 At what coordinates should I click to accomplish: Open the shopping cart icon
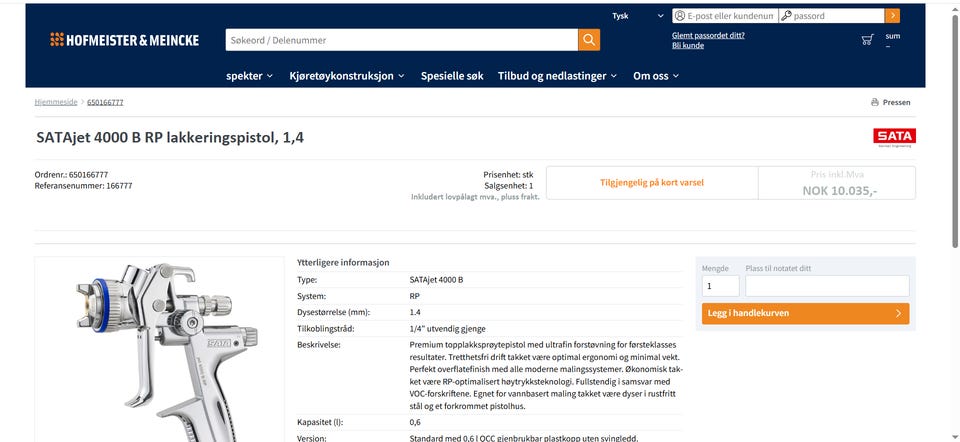click(x=867, y=40)
